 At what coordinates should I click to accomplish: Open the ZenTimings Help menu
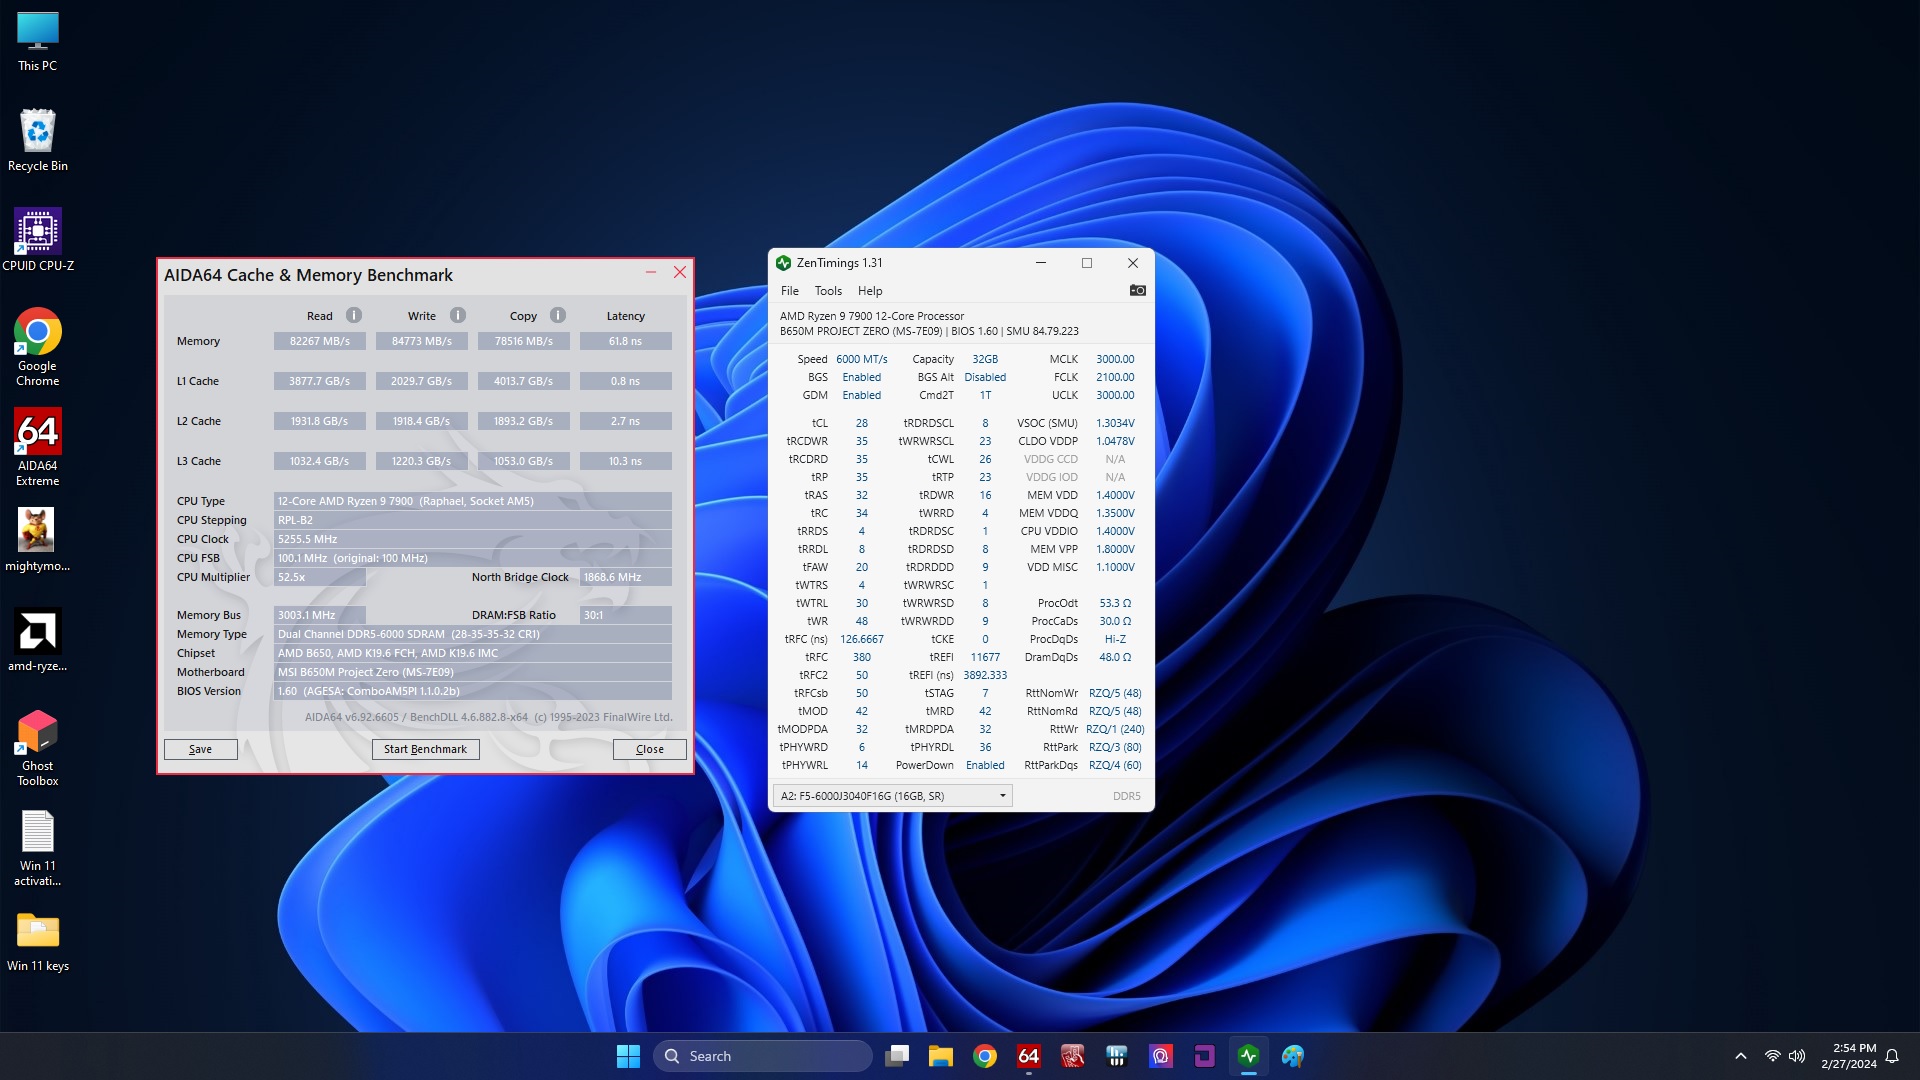[x=870, y=291]
